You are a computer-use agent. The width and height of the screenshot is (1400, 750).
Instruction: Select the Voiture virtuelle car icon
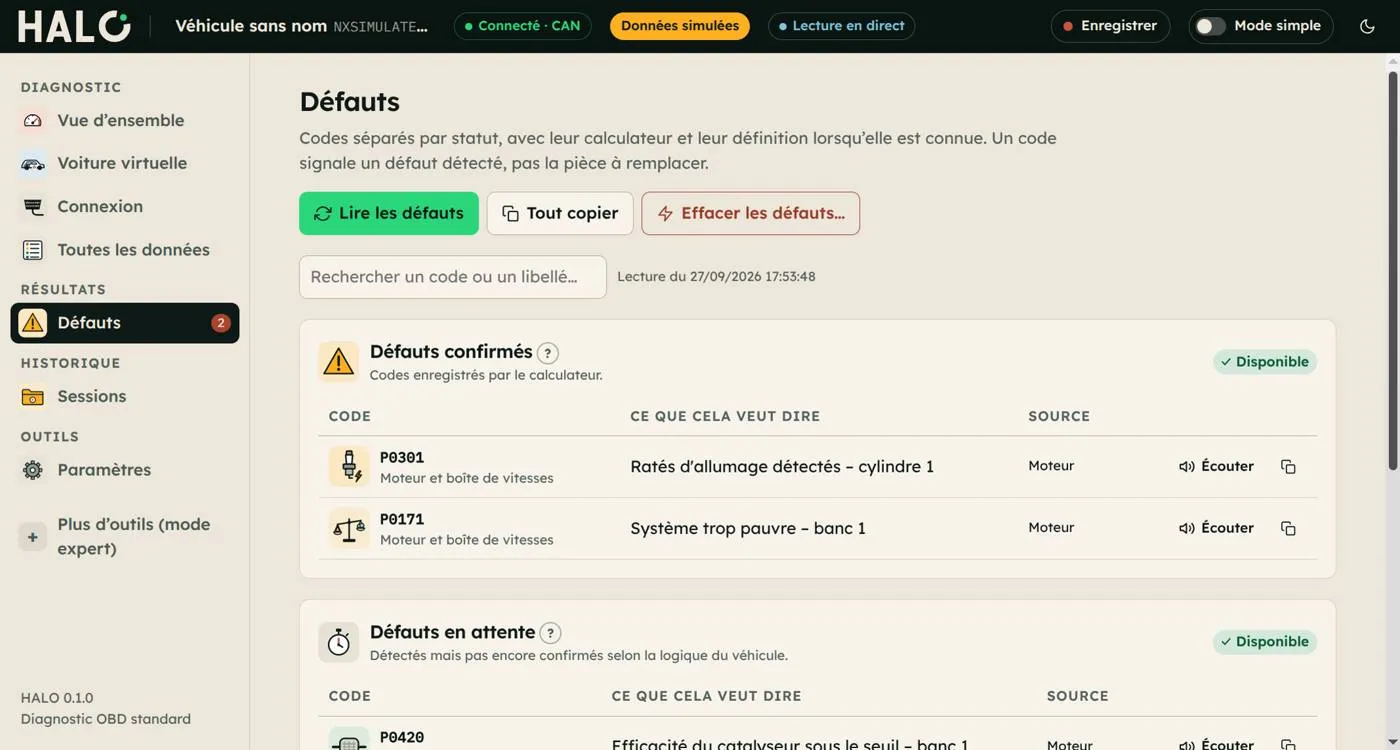click(33, 163)
